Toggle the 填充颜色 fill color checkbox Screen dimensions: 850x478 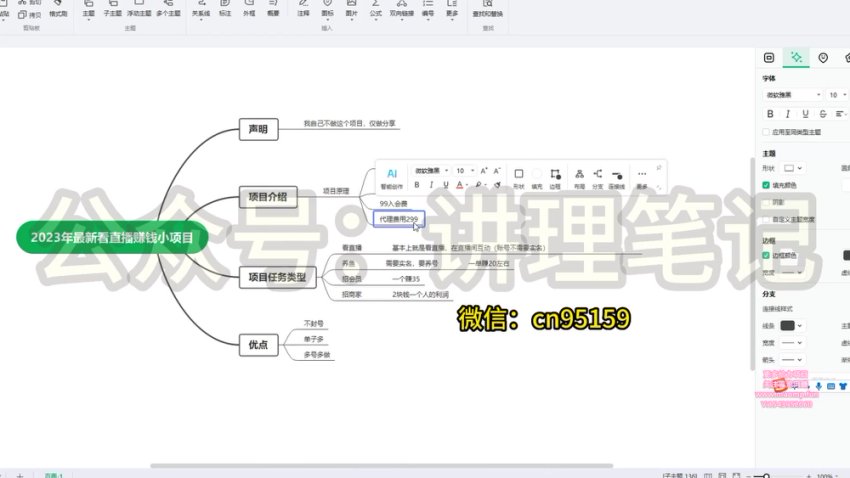767,185
